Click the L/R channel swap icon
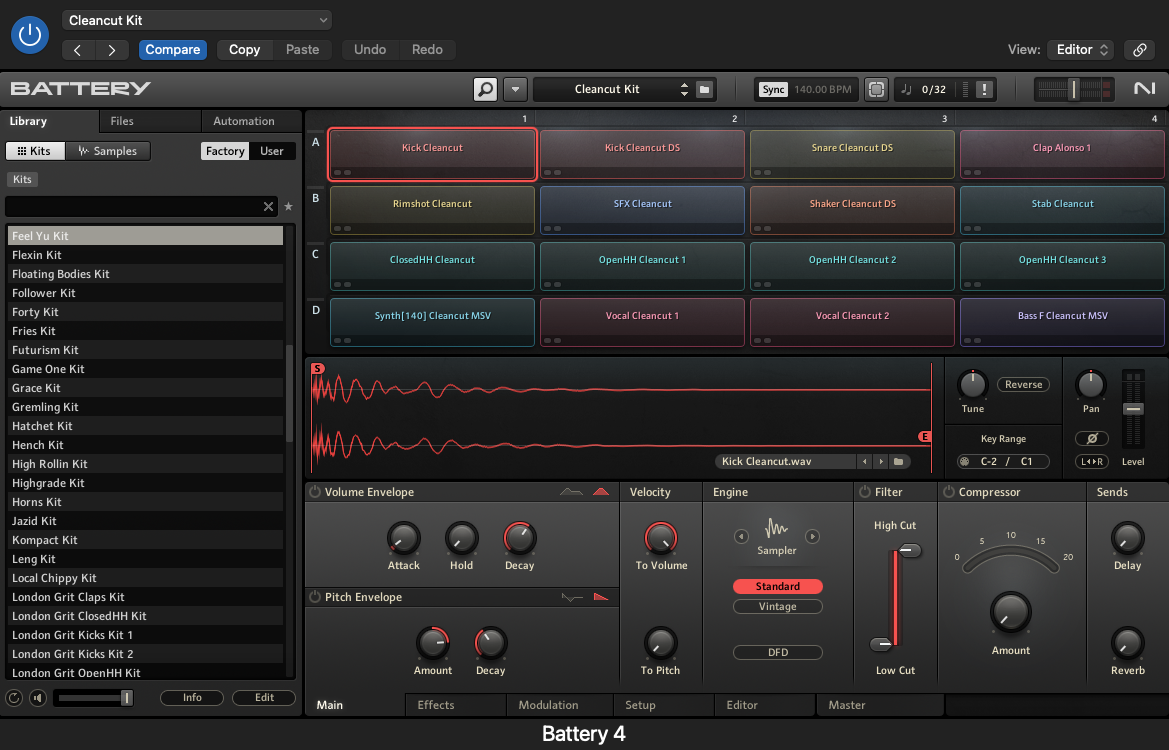The image size is (1169, 750). click(x=1091, y=462)
